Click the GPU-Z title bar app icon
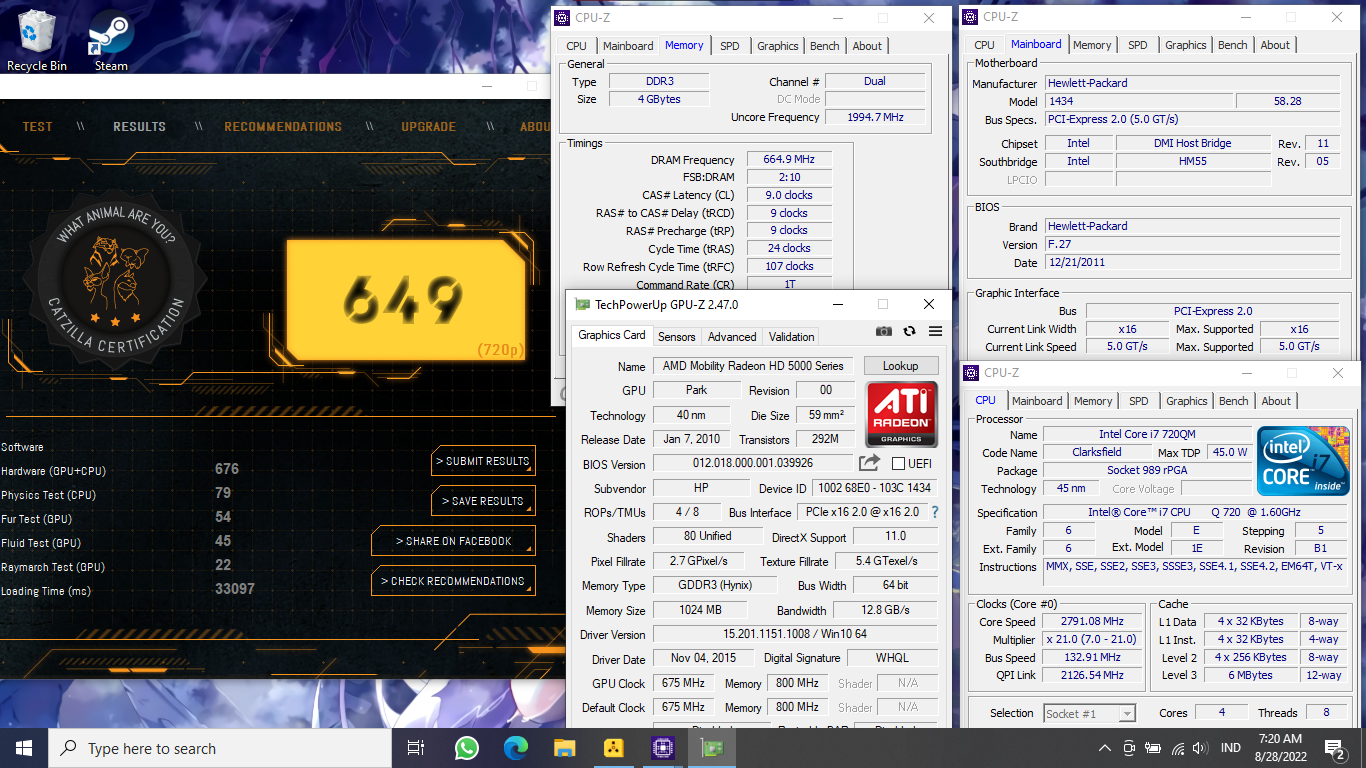This screenshot has height=768, width=1366. [x=581, y=304]
